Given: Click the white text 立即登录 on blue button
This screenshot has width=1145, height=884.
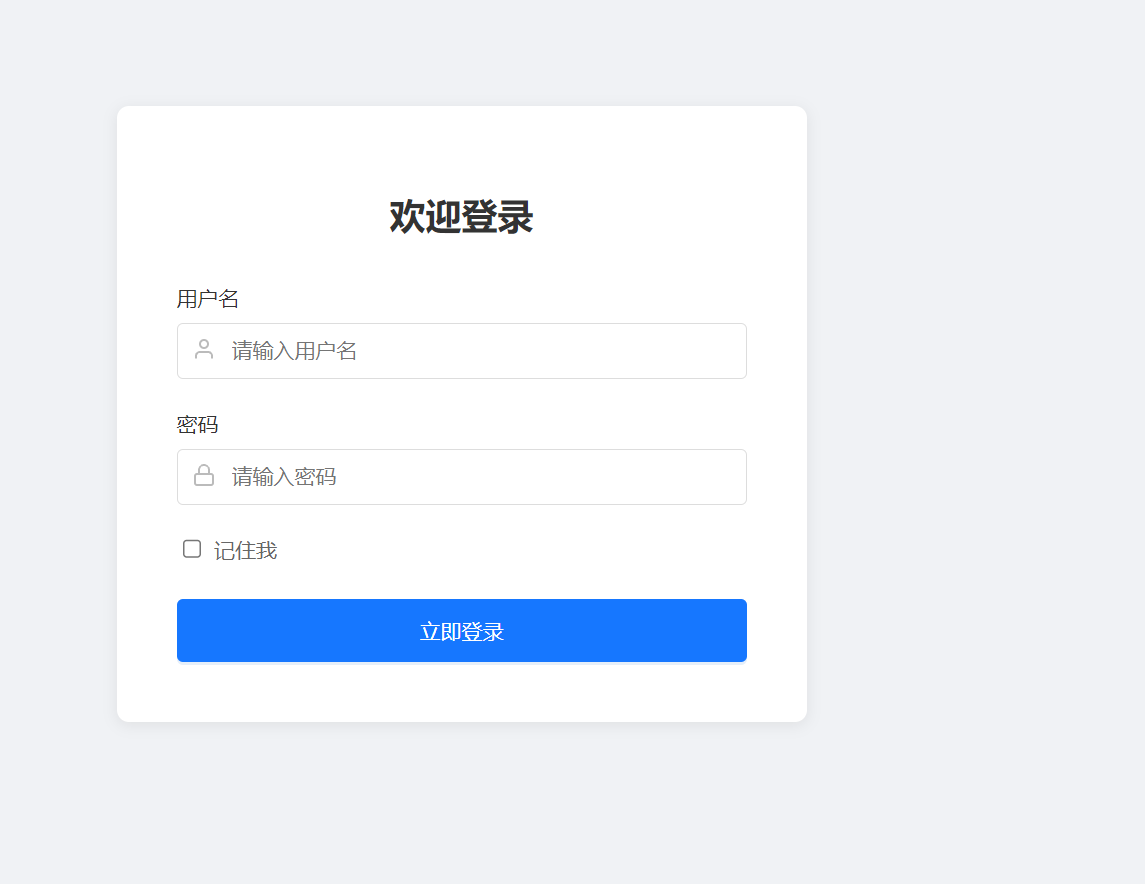Looking at the screenshot, I should tap(462, 631).
